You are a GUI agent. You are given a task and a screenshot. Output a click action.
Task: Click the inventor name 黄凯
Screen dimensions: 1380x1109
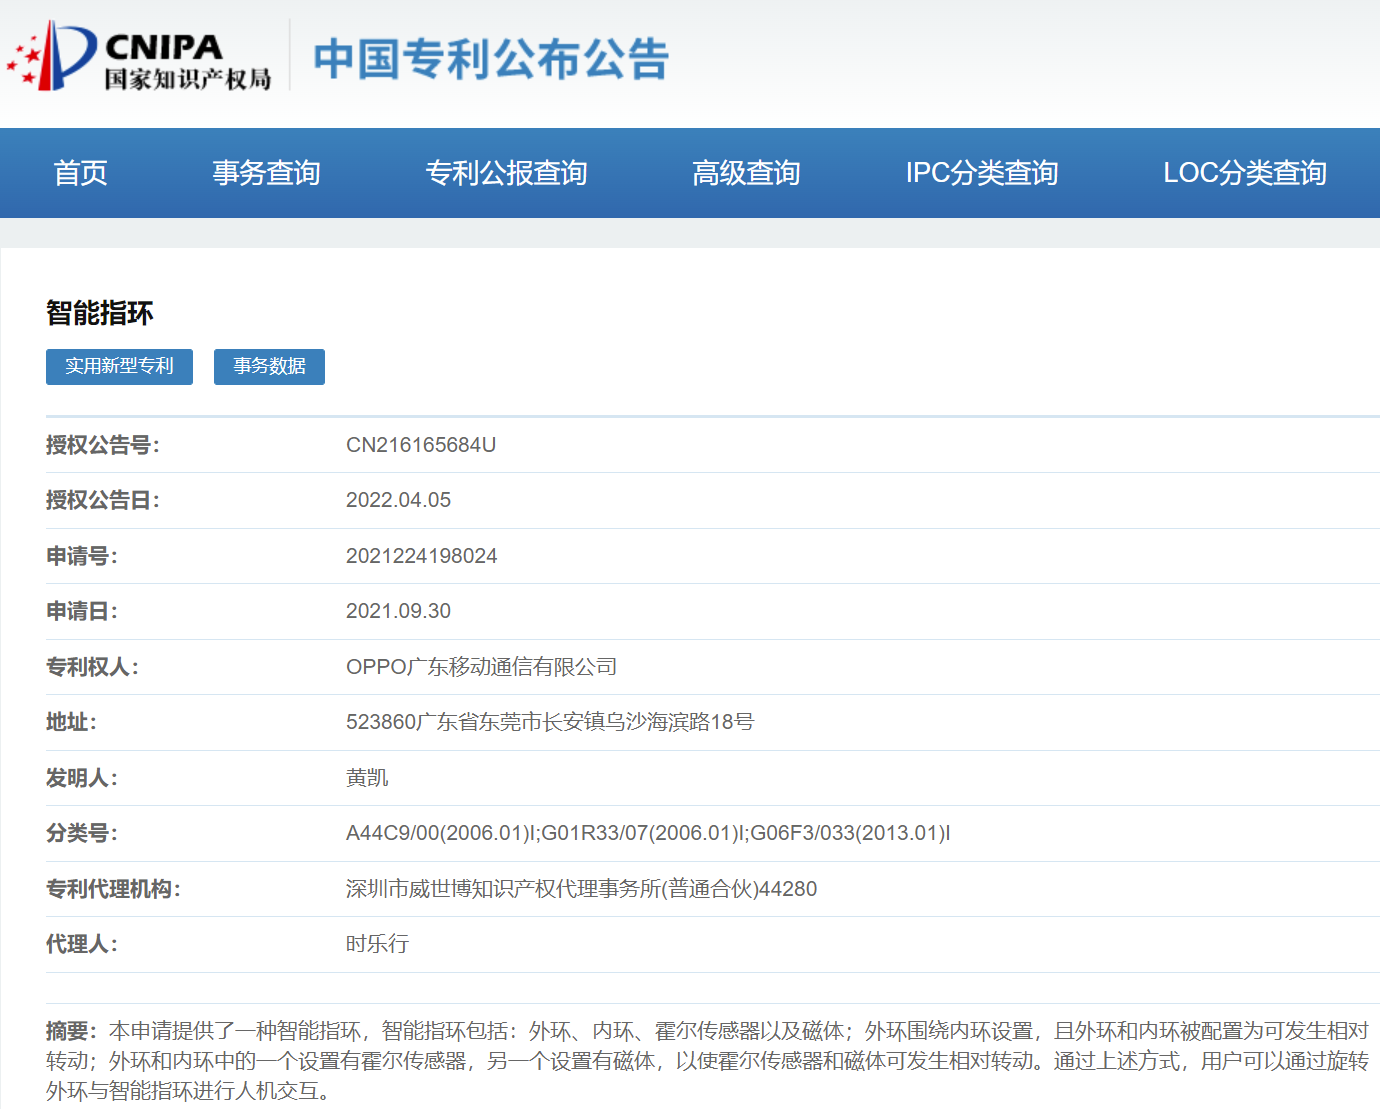[x=366, y=777]
